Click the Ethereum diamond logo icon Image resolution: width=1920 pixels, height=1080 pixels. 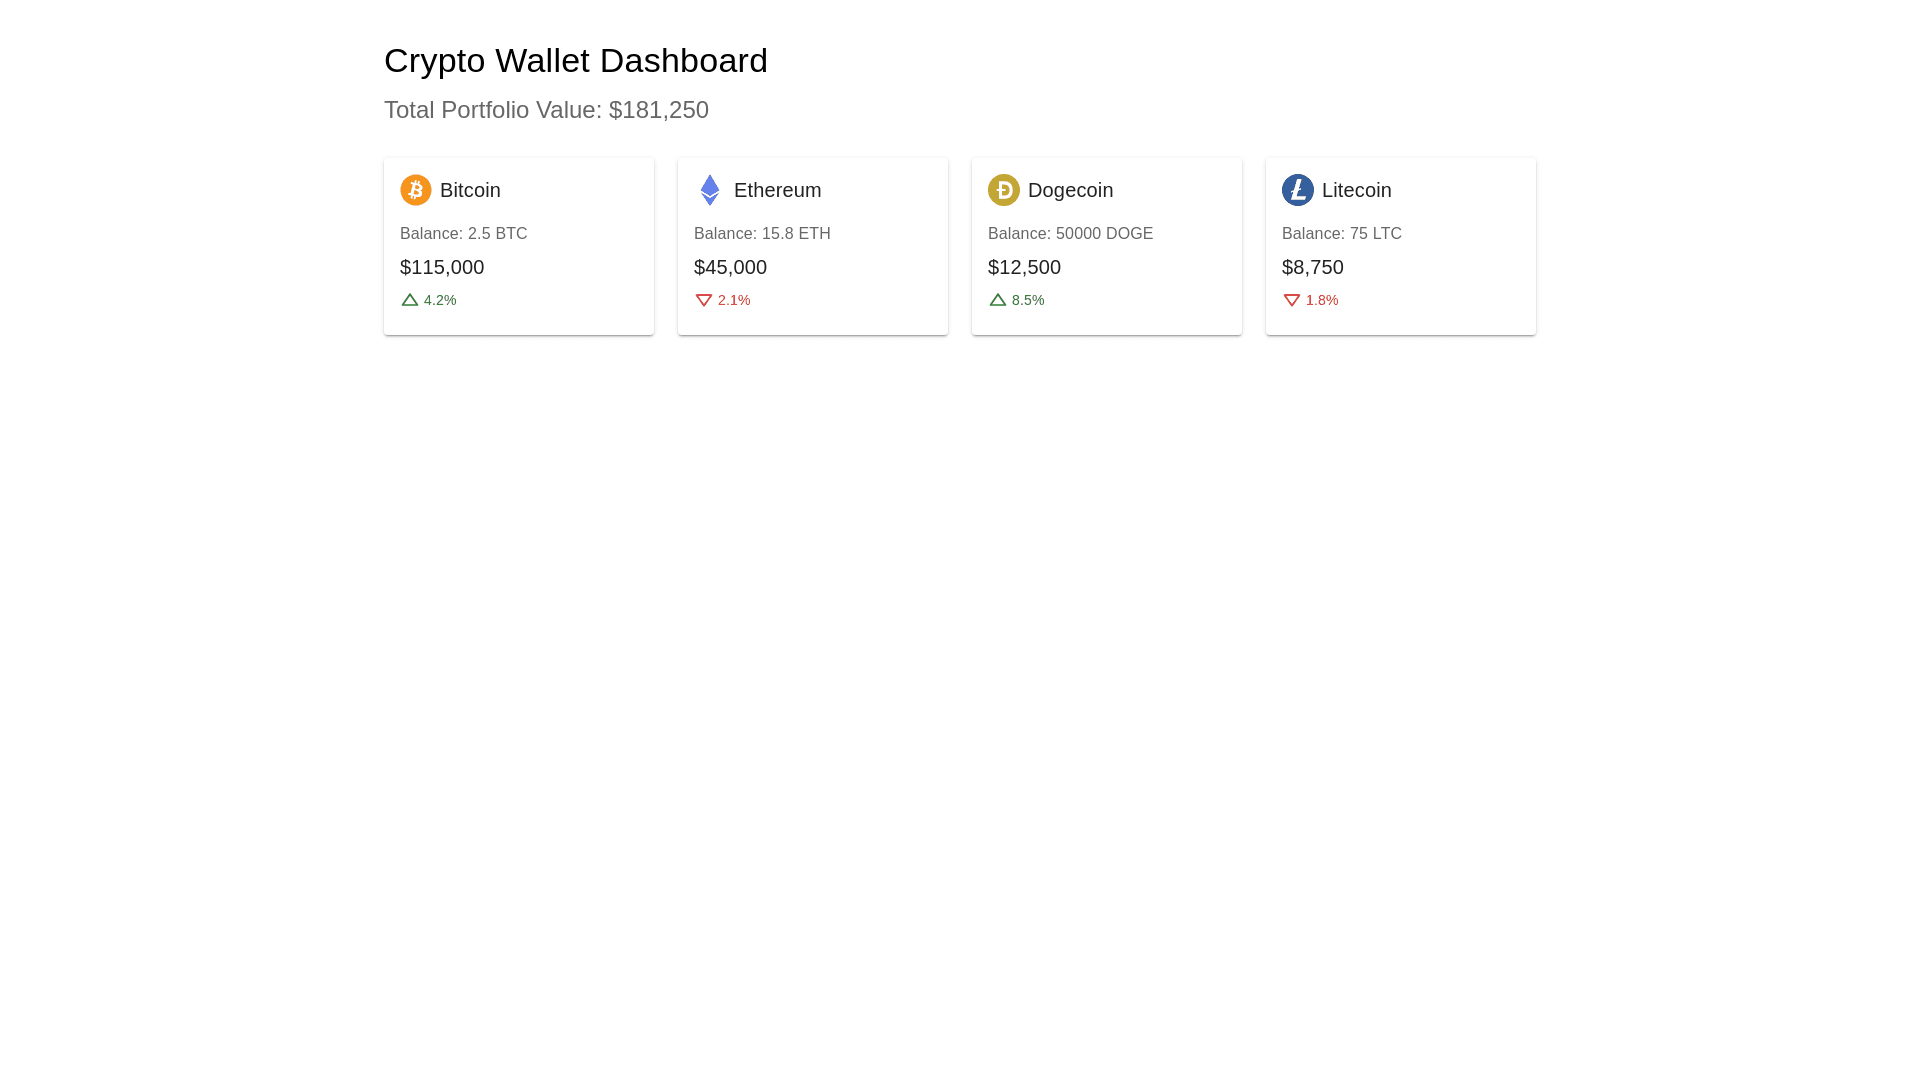709,190
